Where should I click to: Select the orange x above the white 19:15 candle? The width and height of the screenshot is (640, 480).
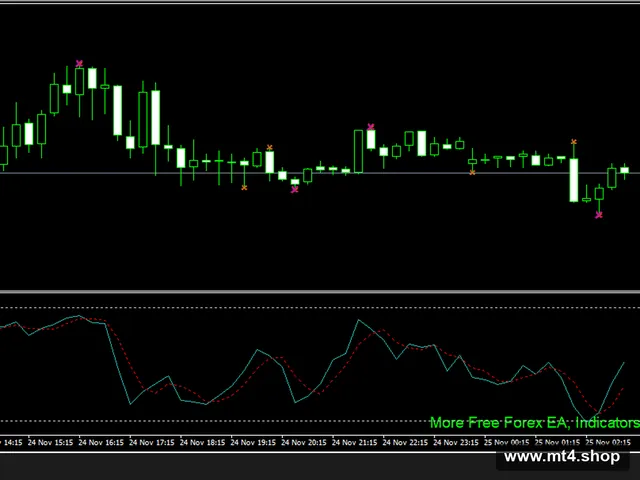[269, 147]
